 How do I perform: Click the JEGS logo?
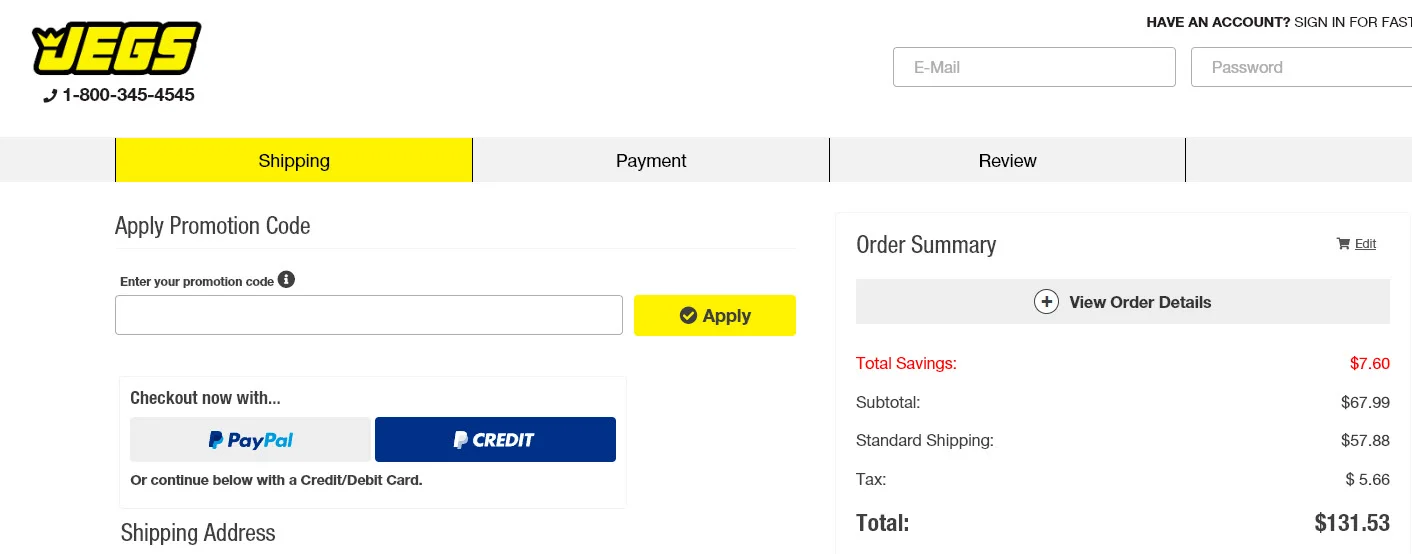point(117,49)
